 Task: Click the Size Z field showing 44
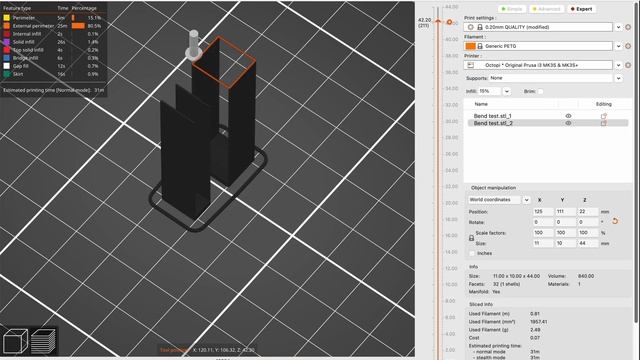pyautogui.click(x=588, y=243)
